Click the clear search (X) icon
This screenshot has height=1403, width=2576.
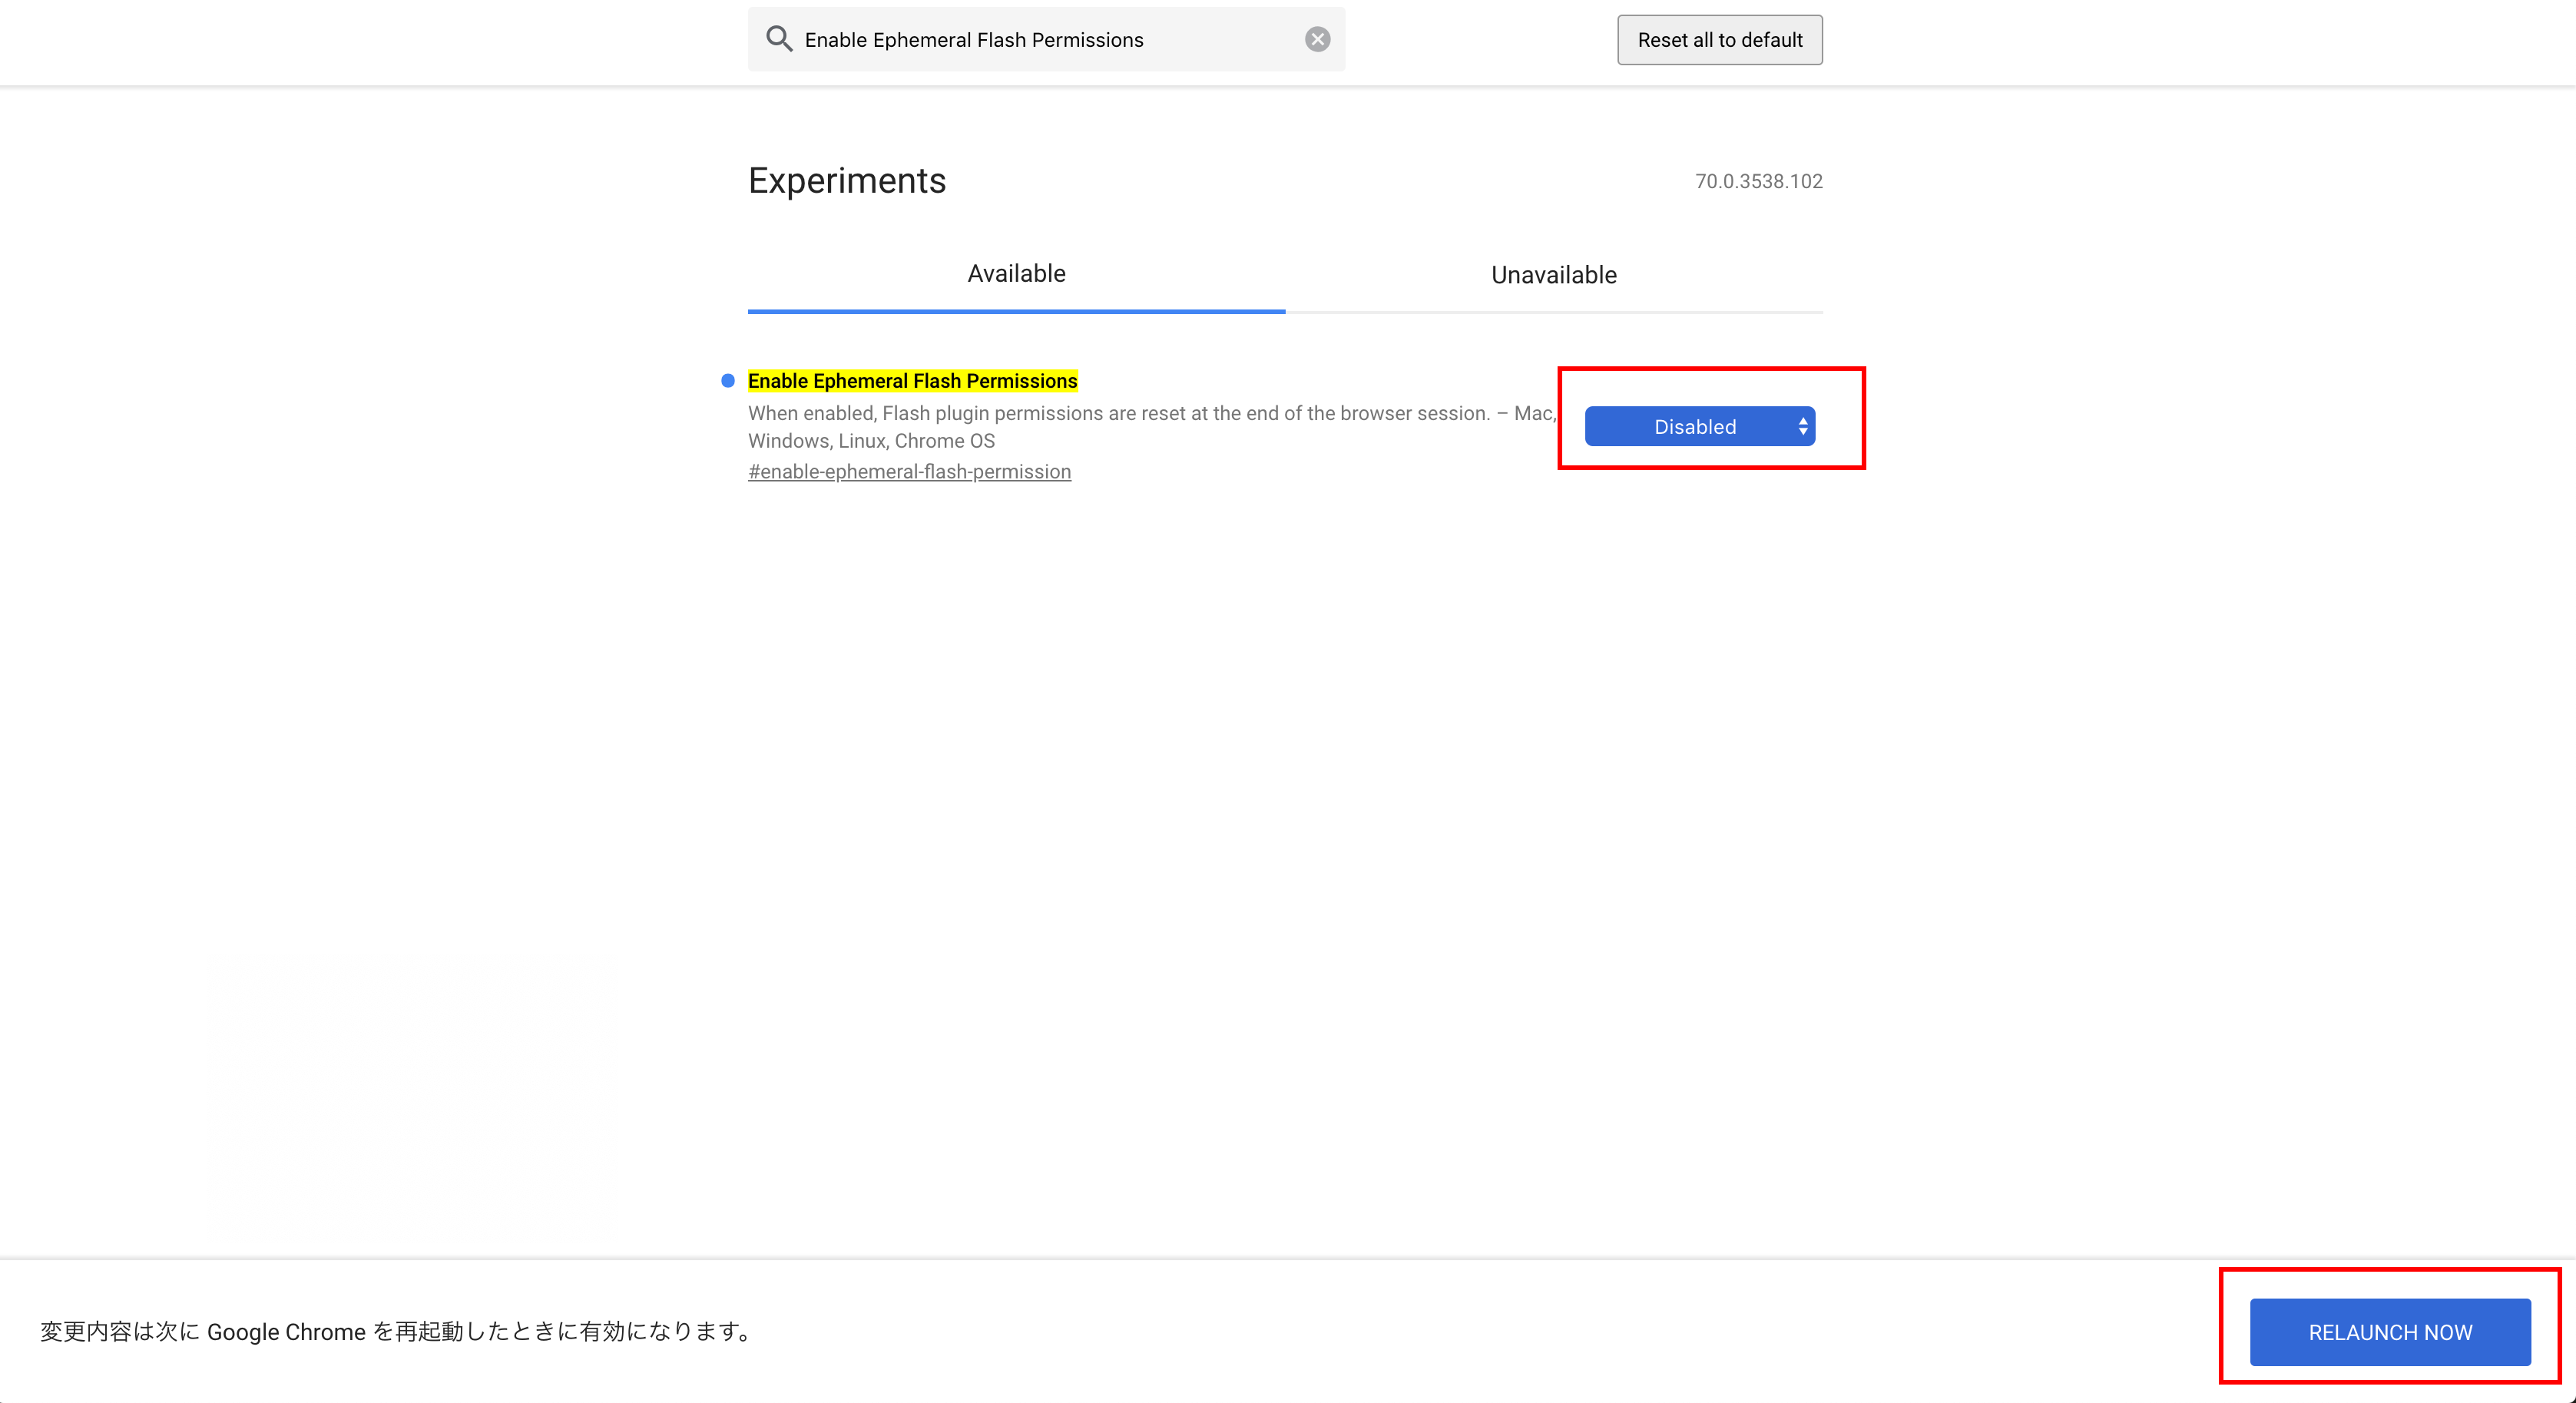coord(1316,40)
